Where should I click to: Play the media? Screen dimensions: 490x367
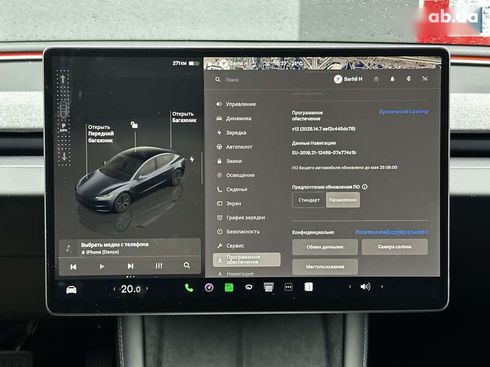(x=102, y=267)
